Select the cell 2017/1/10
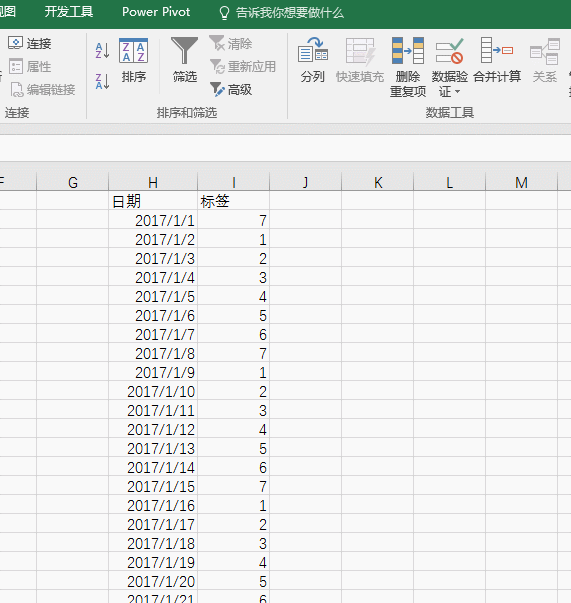 pos(153,391)
